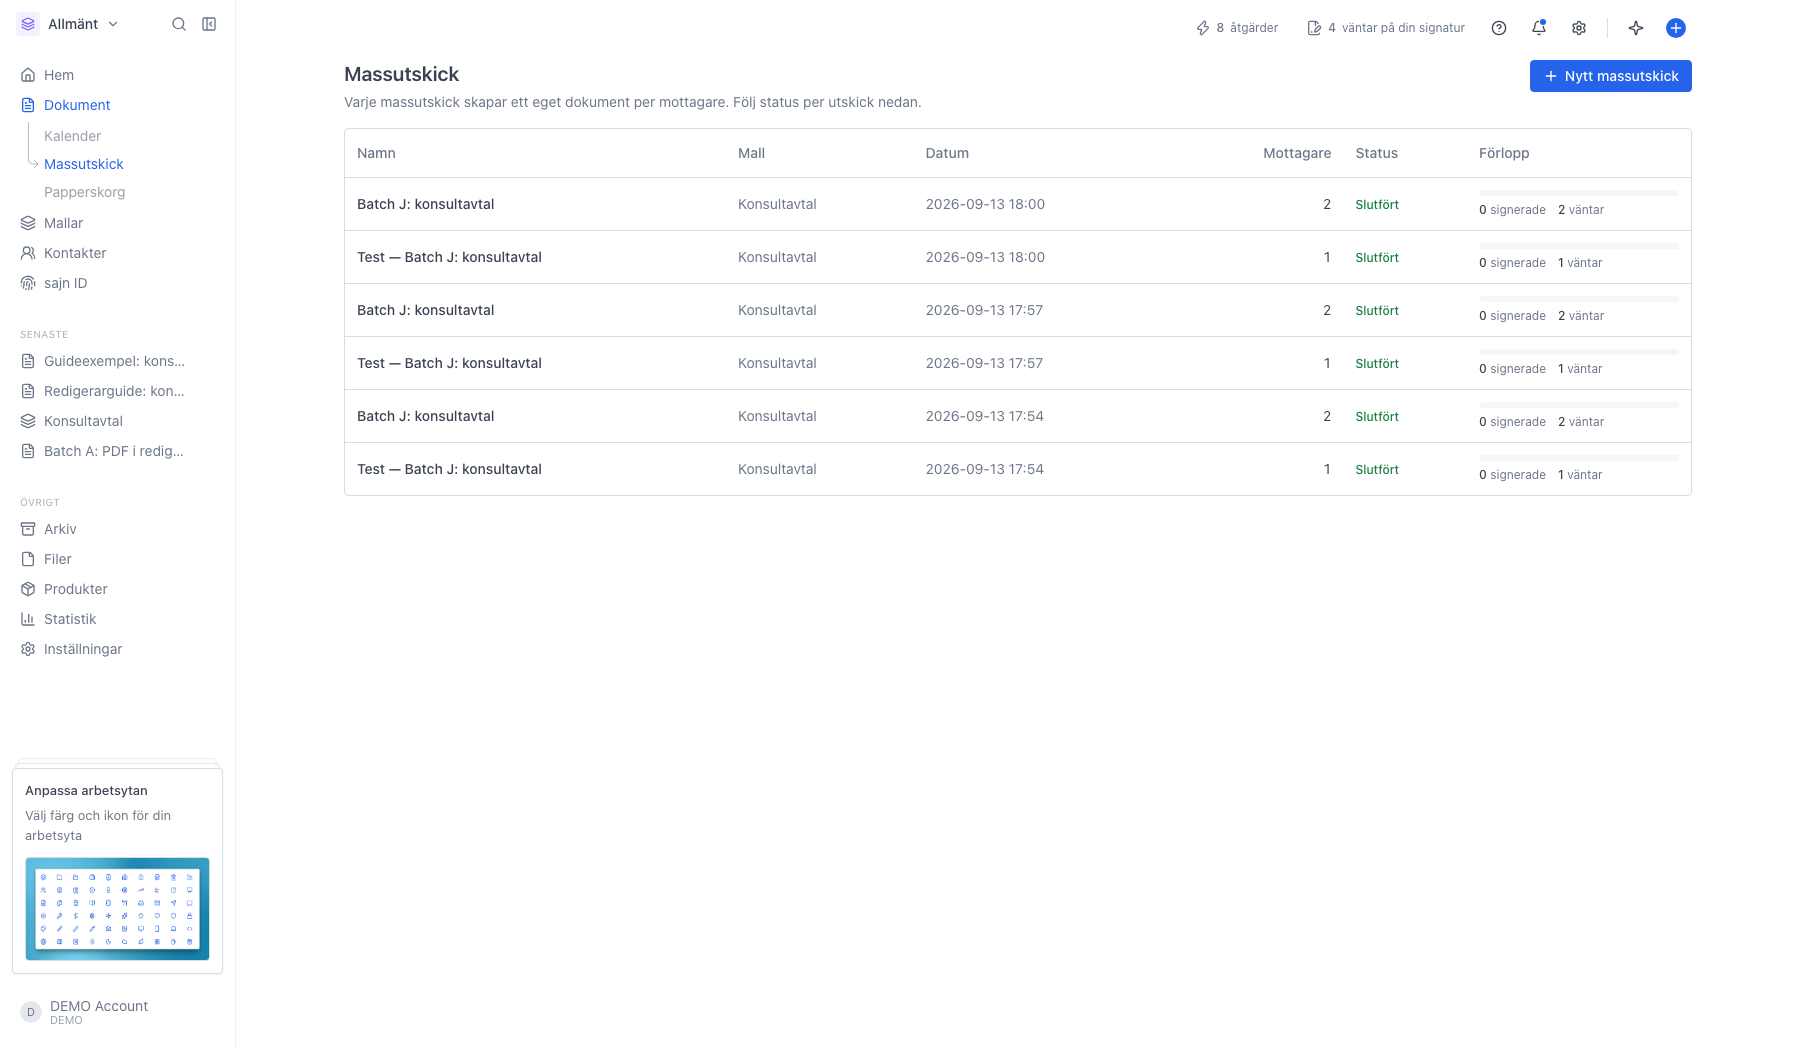Click progress bar of first Batch J row
This screenshot has width=1800, height=1050.
click(1578, 193)
